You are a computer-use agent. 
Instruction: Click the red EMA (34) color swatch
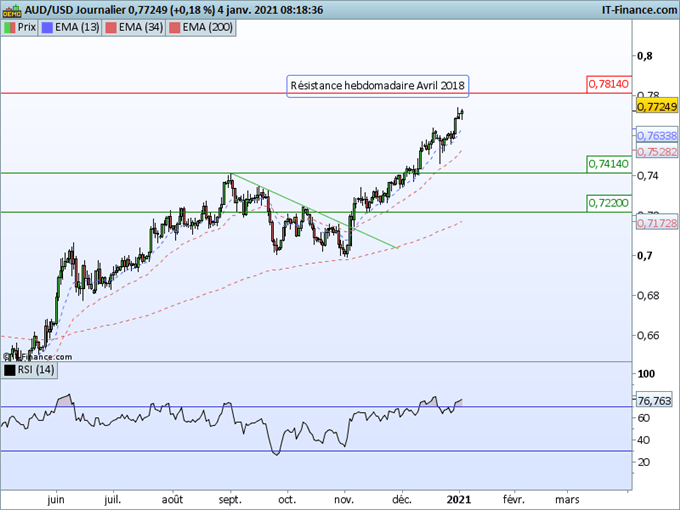(x=111, y=28)
